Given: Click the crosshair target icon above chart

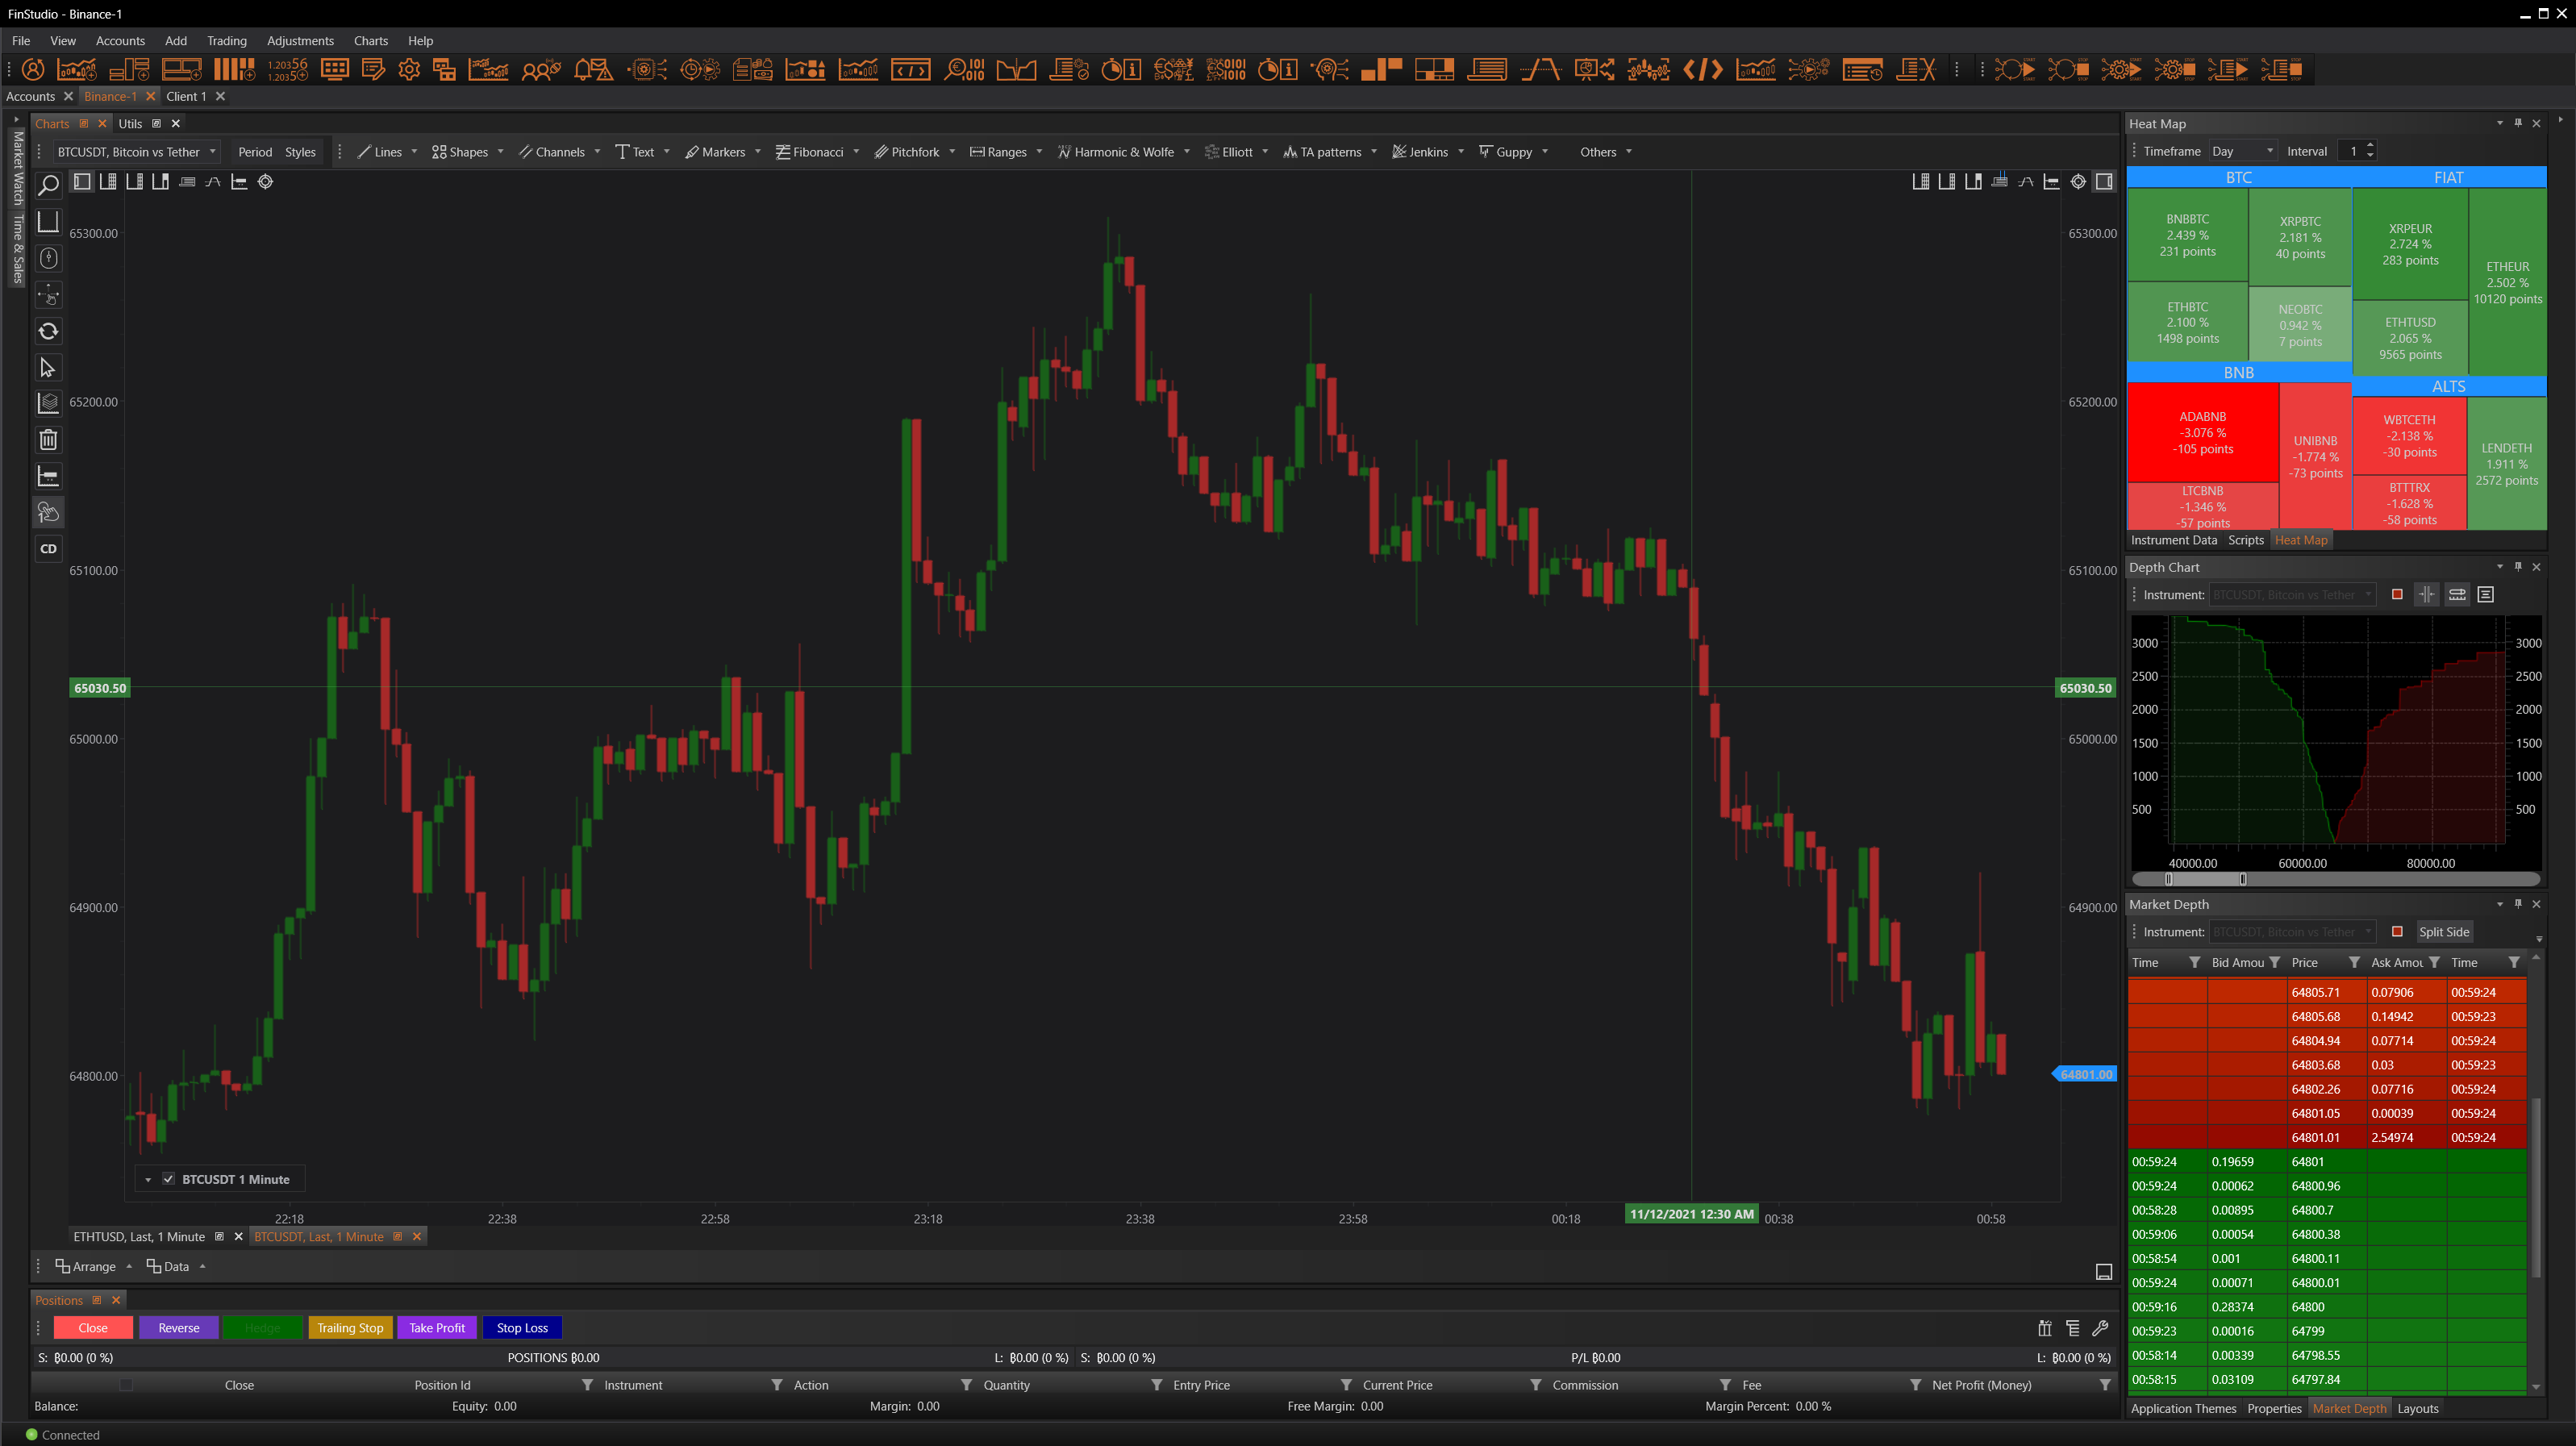Looking at the screenshot, I should click(265, 182).
